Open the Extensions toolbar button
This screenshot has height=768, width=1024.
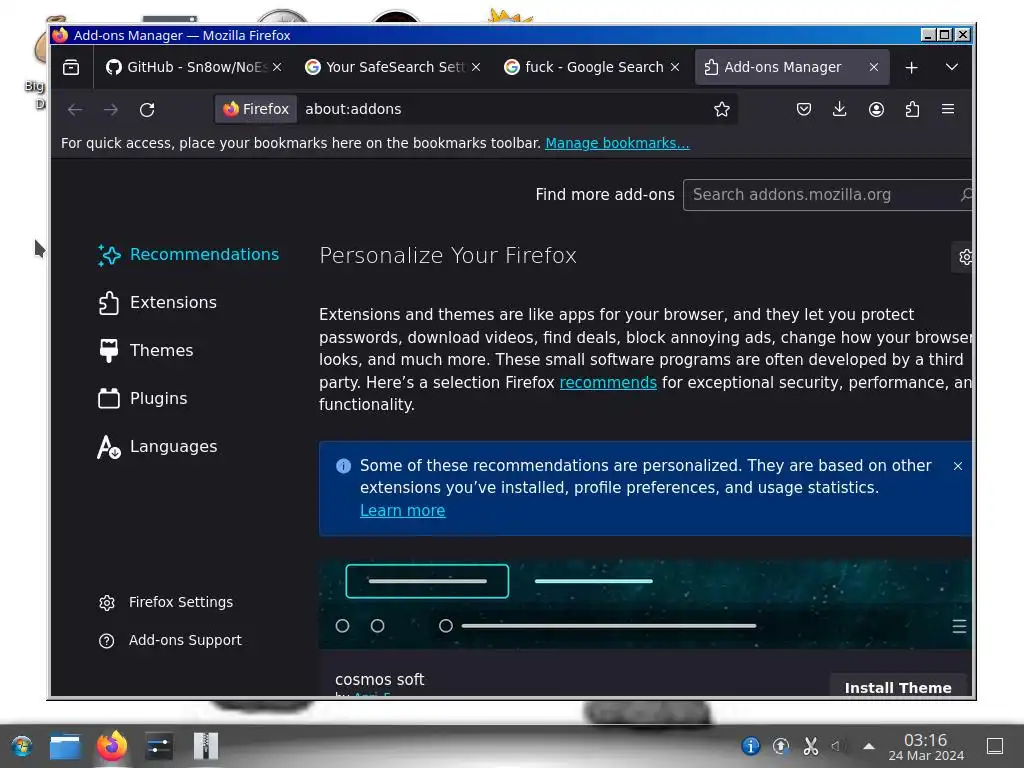point(912,109)
